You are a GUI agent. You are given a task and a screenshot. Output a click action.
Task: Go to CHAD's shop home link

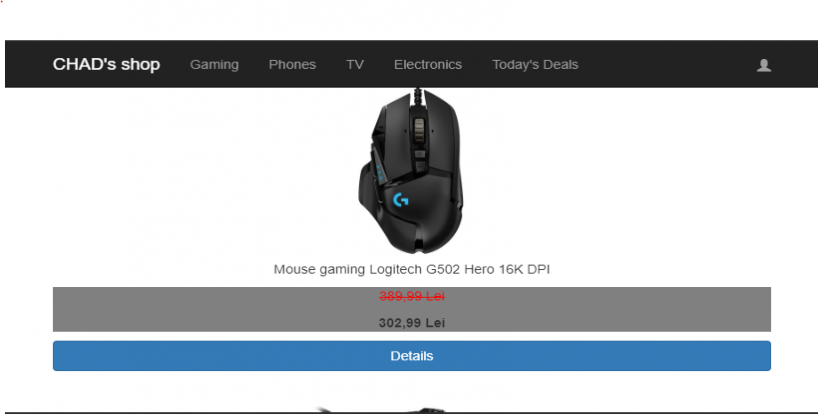click(x=106, y=65)
